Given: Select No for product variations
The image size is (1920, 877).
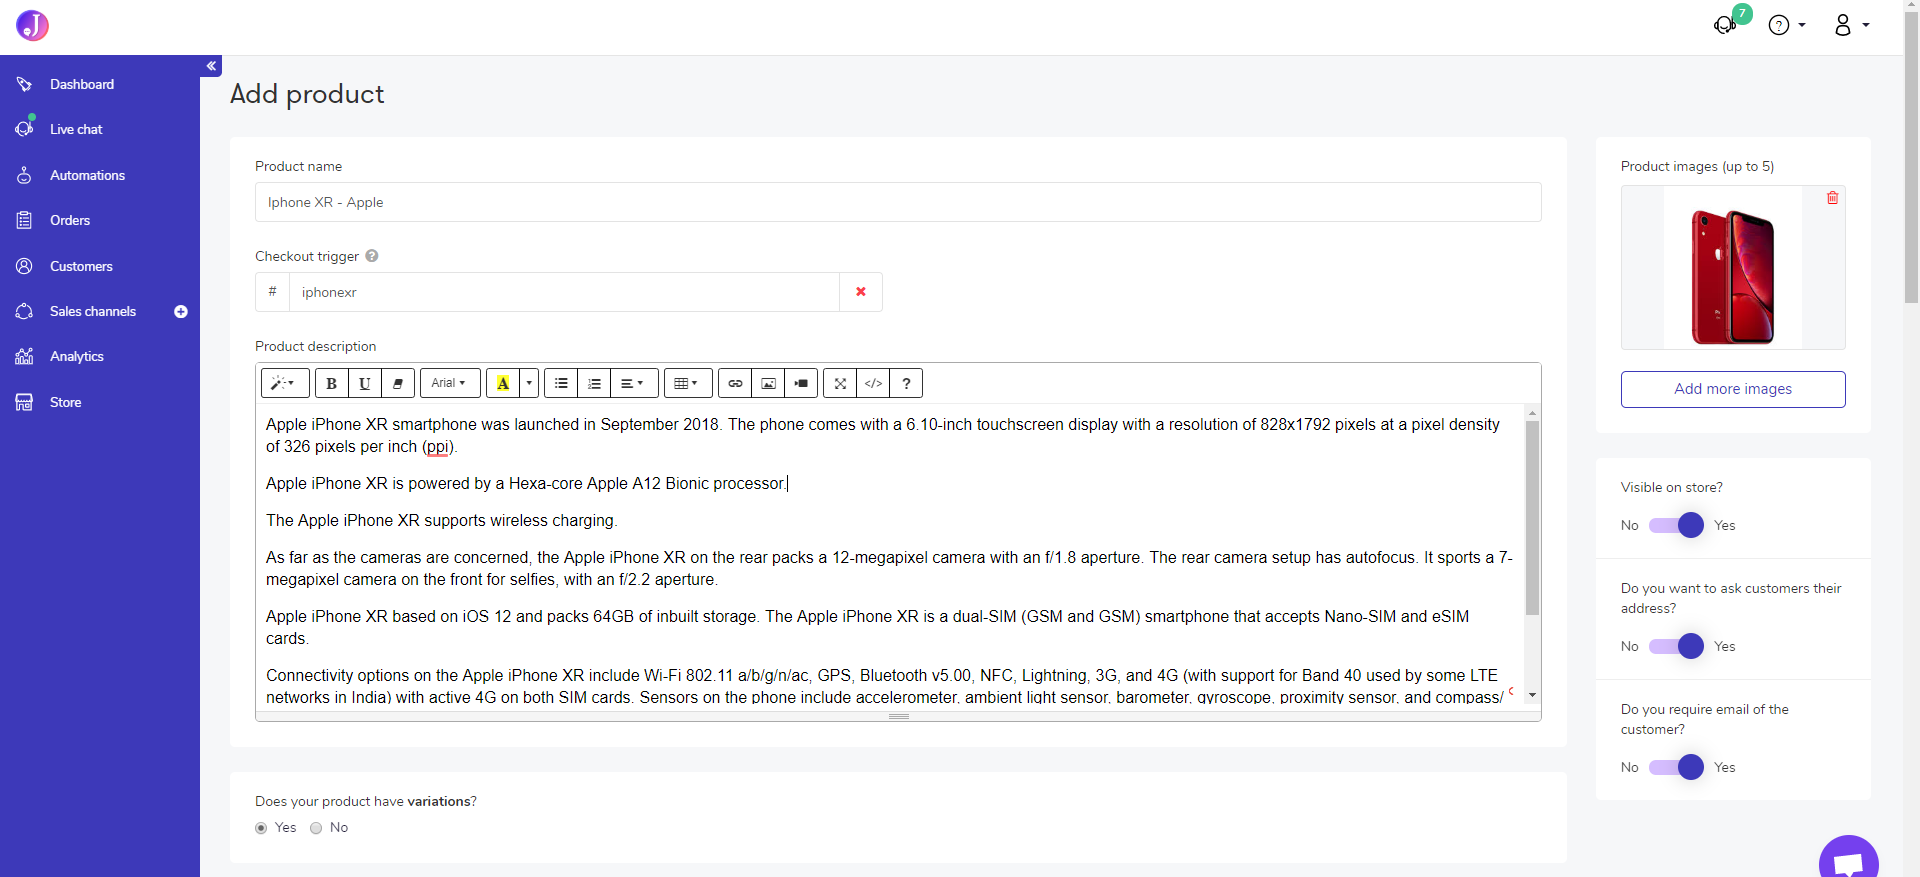Looking at the screenshot, I should 316,828.
